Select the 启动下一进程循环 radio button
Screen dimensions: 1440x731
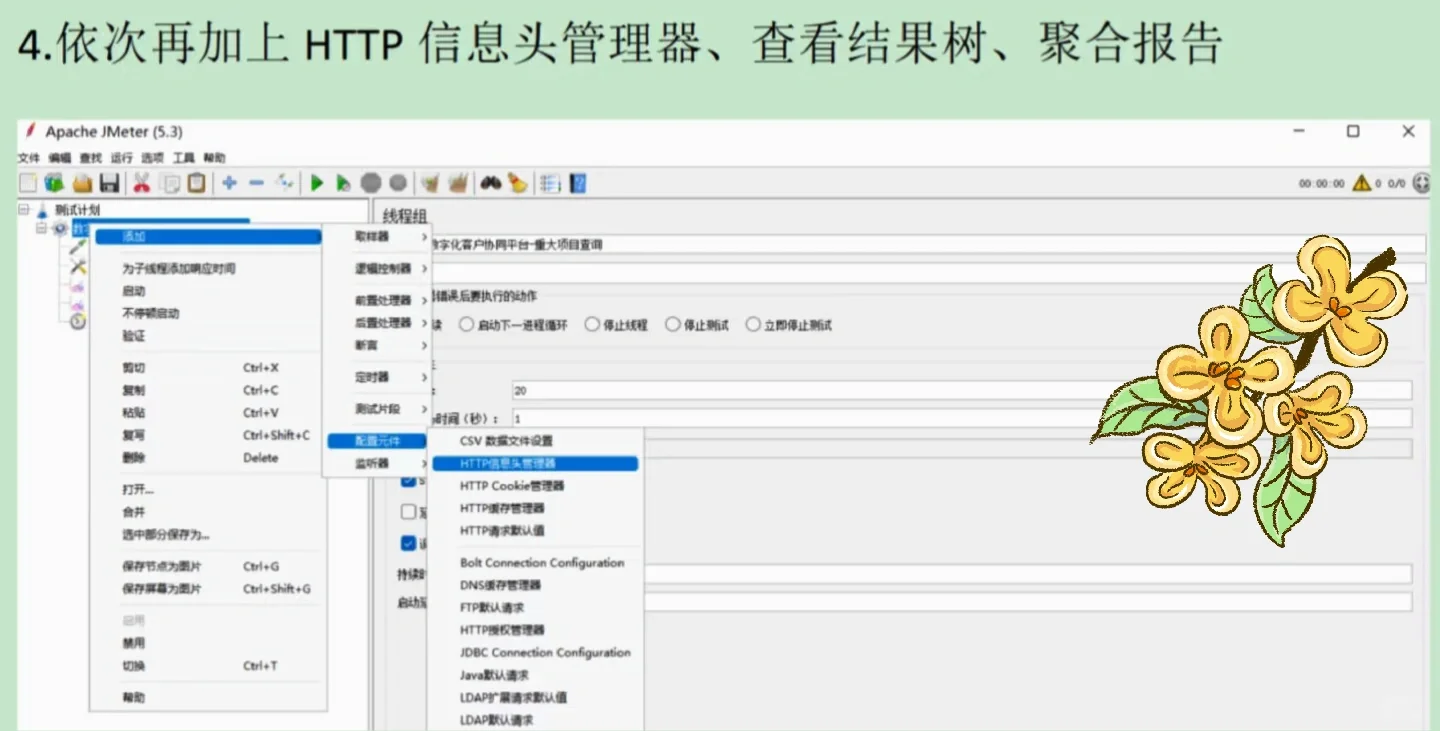click(x=466, y=325)
